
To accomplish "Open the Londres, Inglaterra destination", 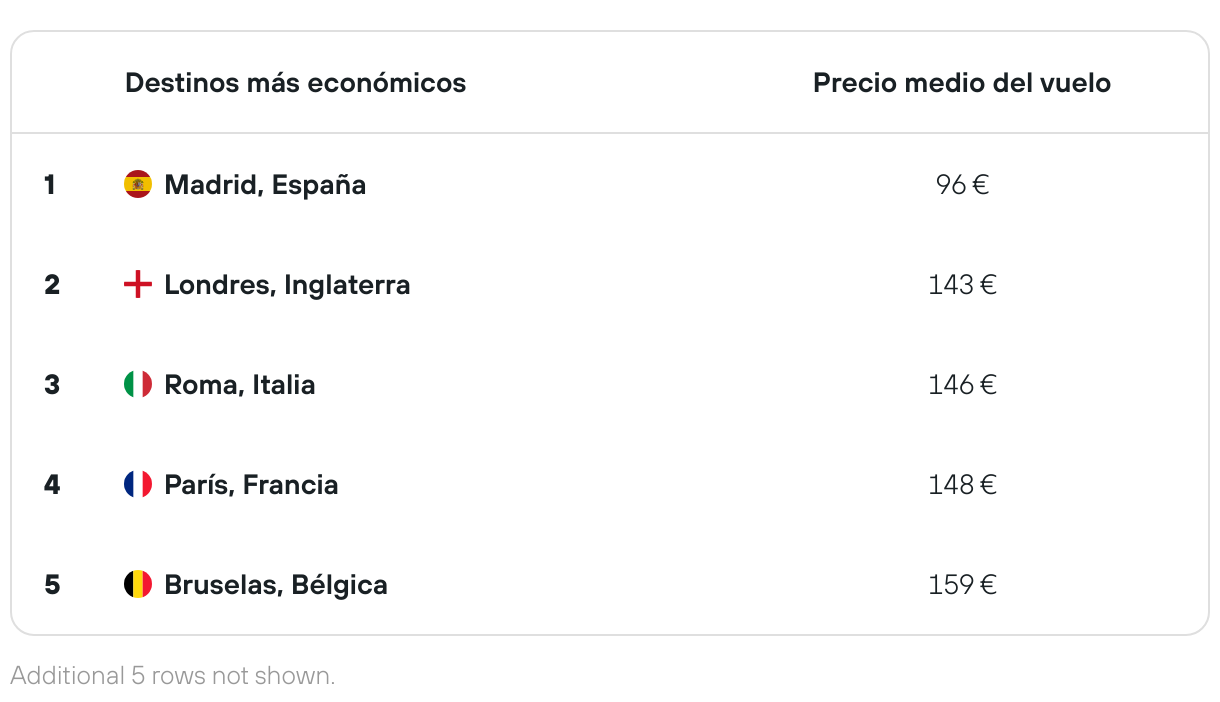I will pos(287,285).
